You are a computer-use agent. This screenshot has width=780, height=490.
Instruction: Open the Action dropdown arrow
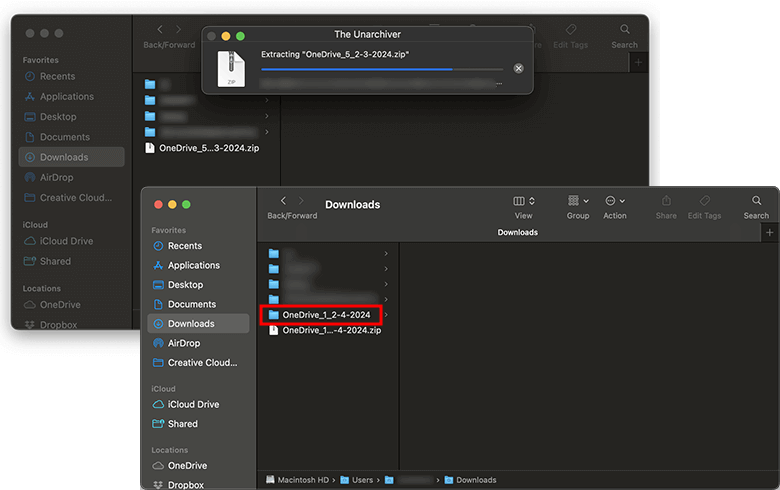coord(622,201)
